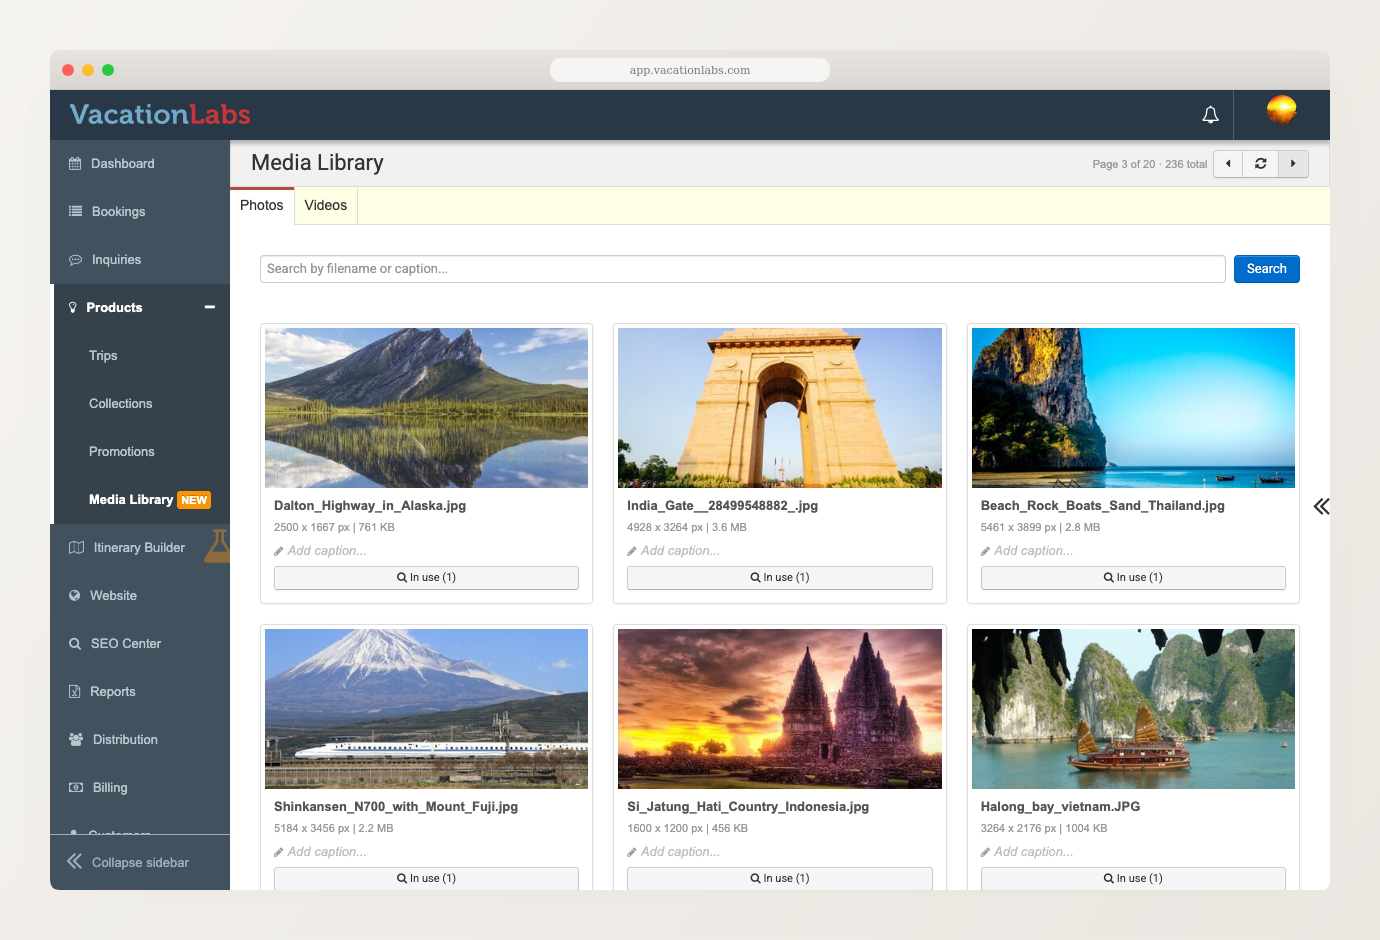Click In use (1) for Dalton Highway

426,578
